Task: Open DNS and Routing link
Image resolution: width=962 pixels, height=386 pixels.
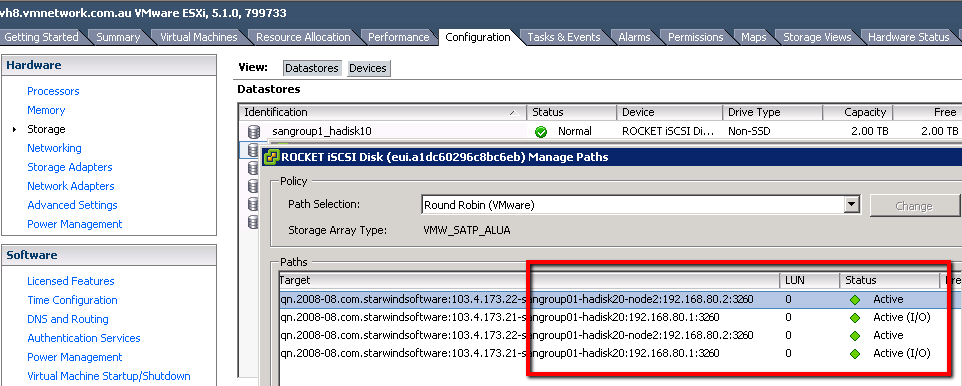Action: click(x=67, y=319)
